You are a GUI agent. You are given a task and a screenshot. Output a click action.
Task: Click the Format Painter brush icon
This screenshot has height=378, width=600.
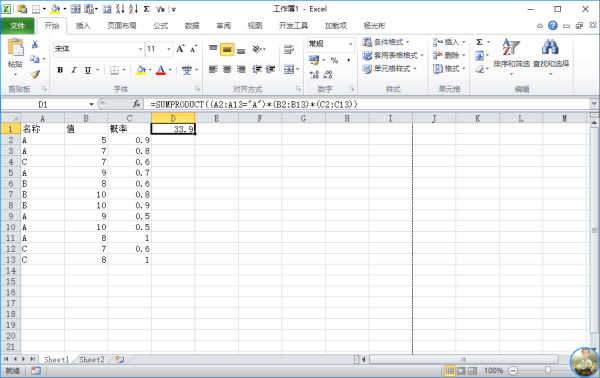tap(35, 74)
